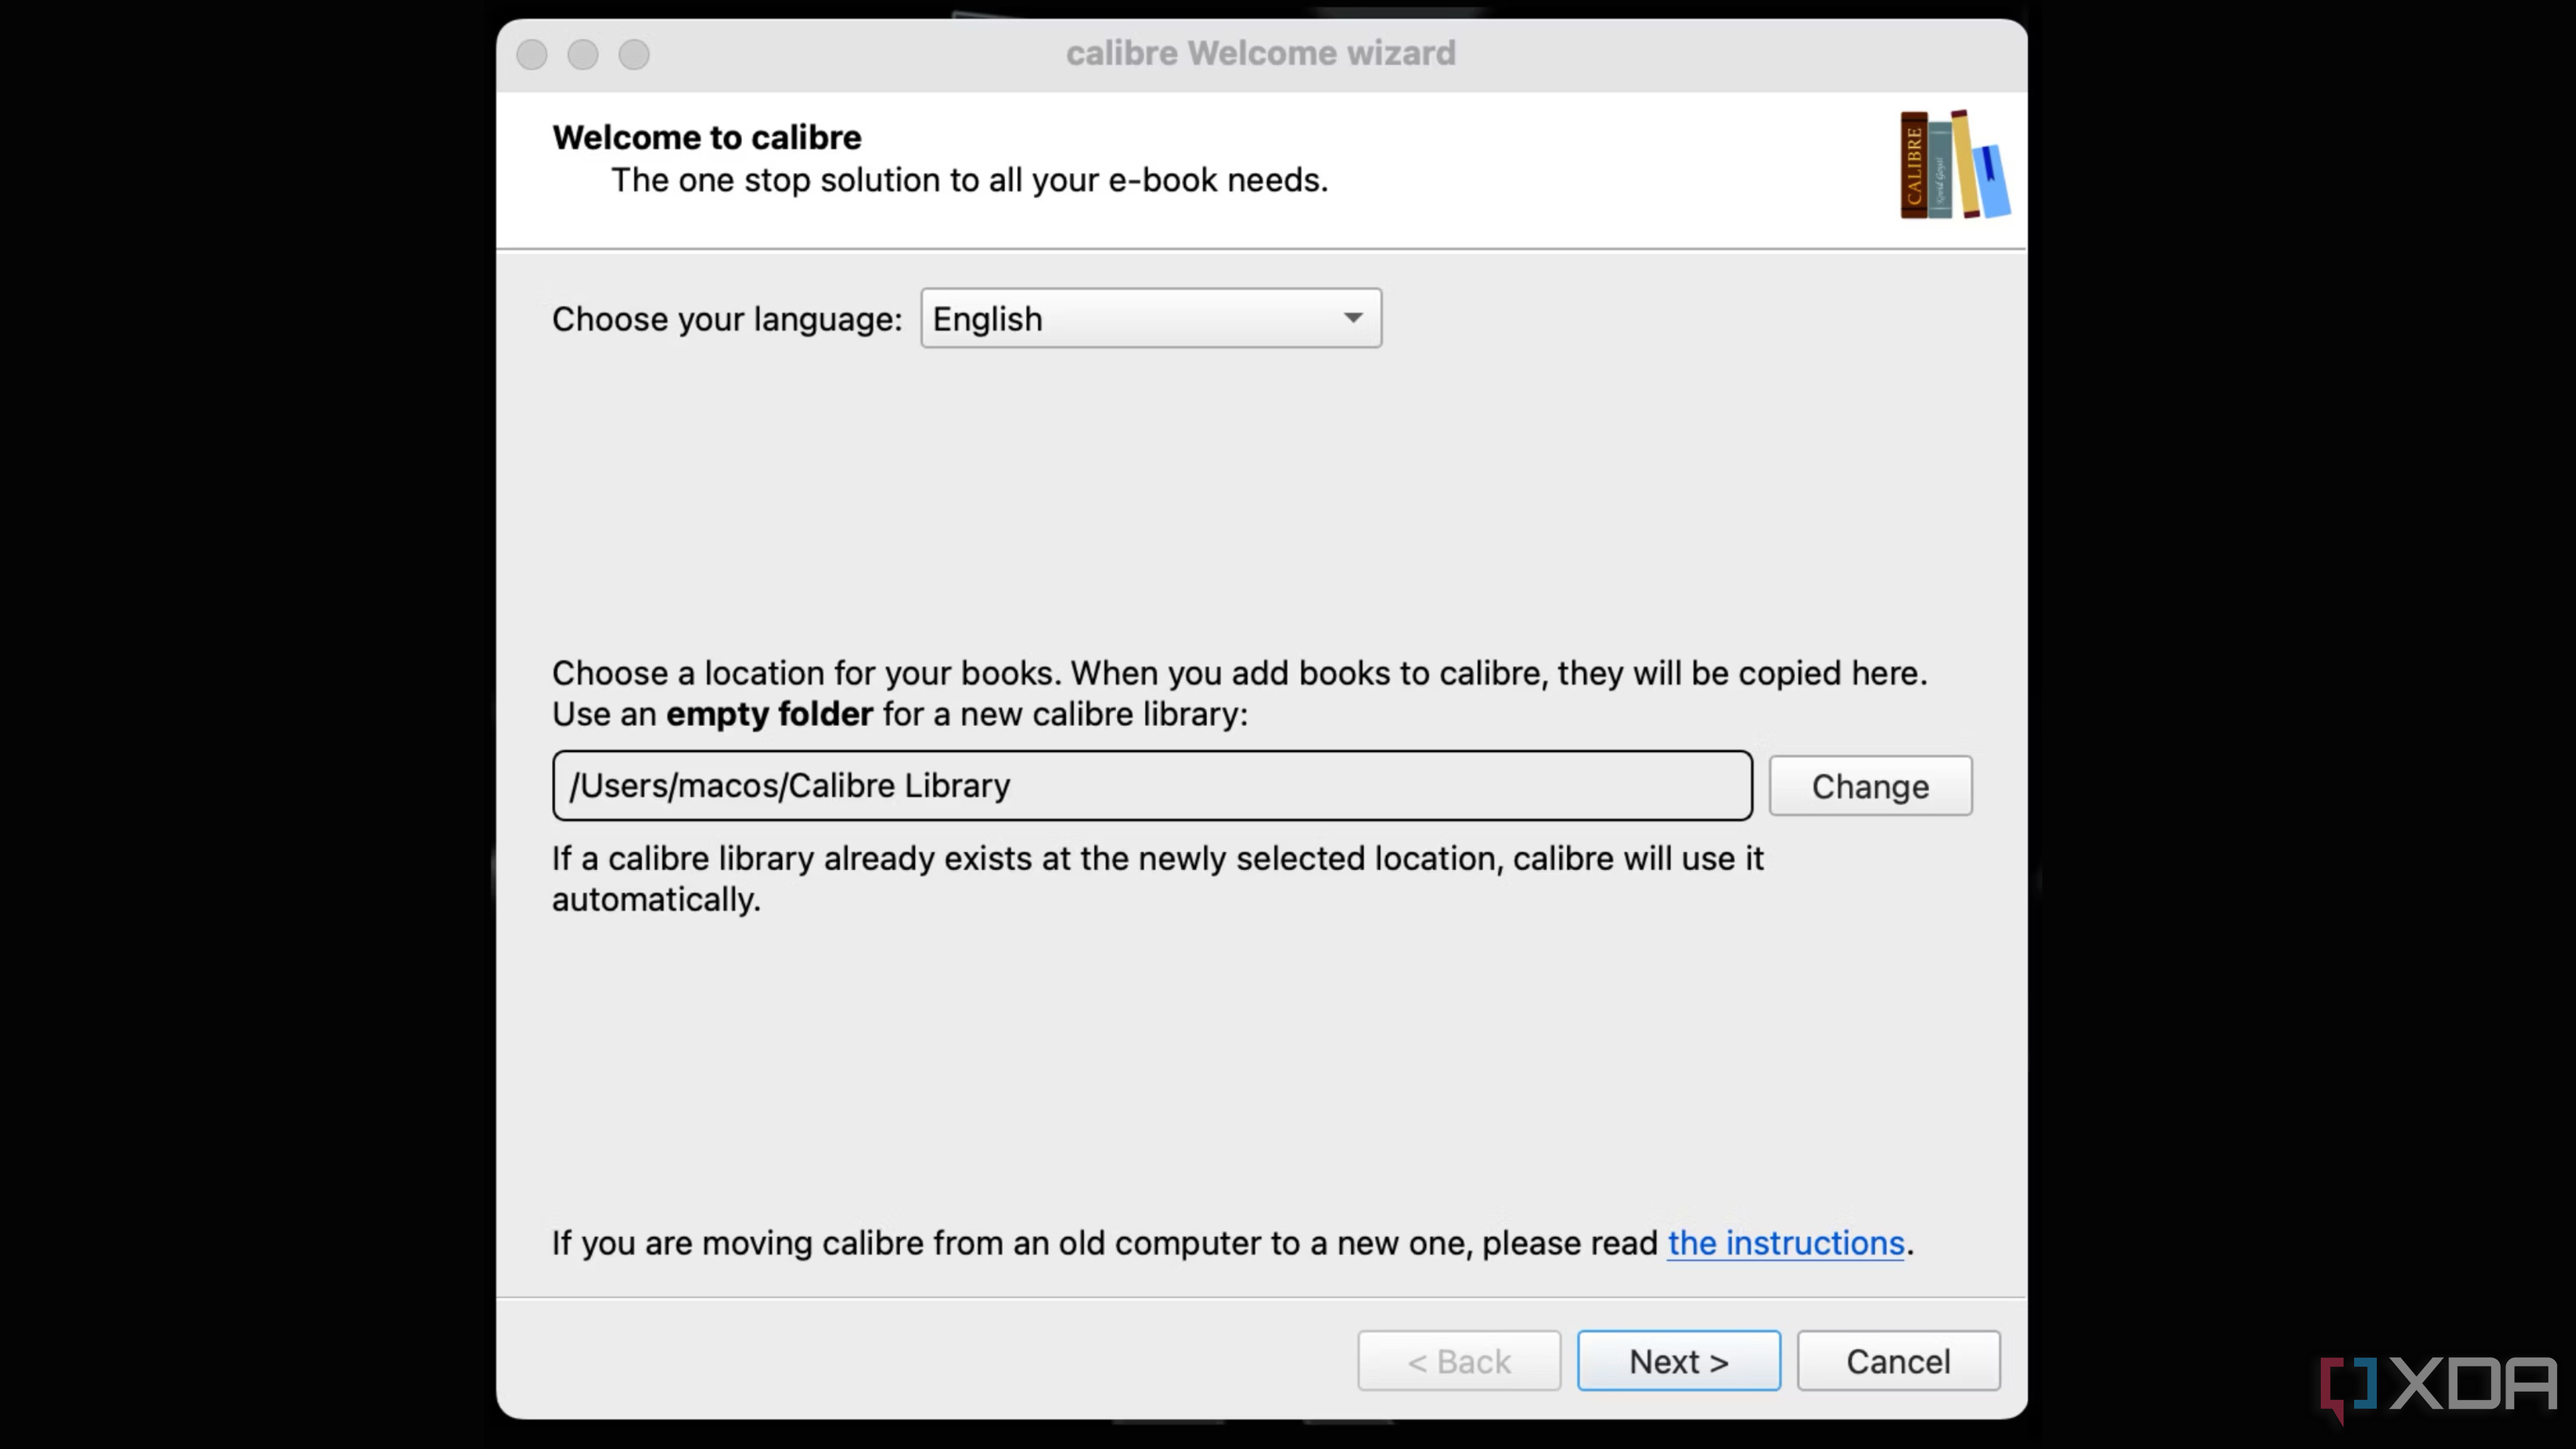2576x1449 pixels.
Task: Click the 'calibre Welcome wizard' window title
Action: (x=1261, y=53)
